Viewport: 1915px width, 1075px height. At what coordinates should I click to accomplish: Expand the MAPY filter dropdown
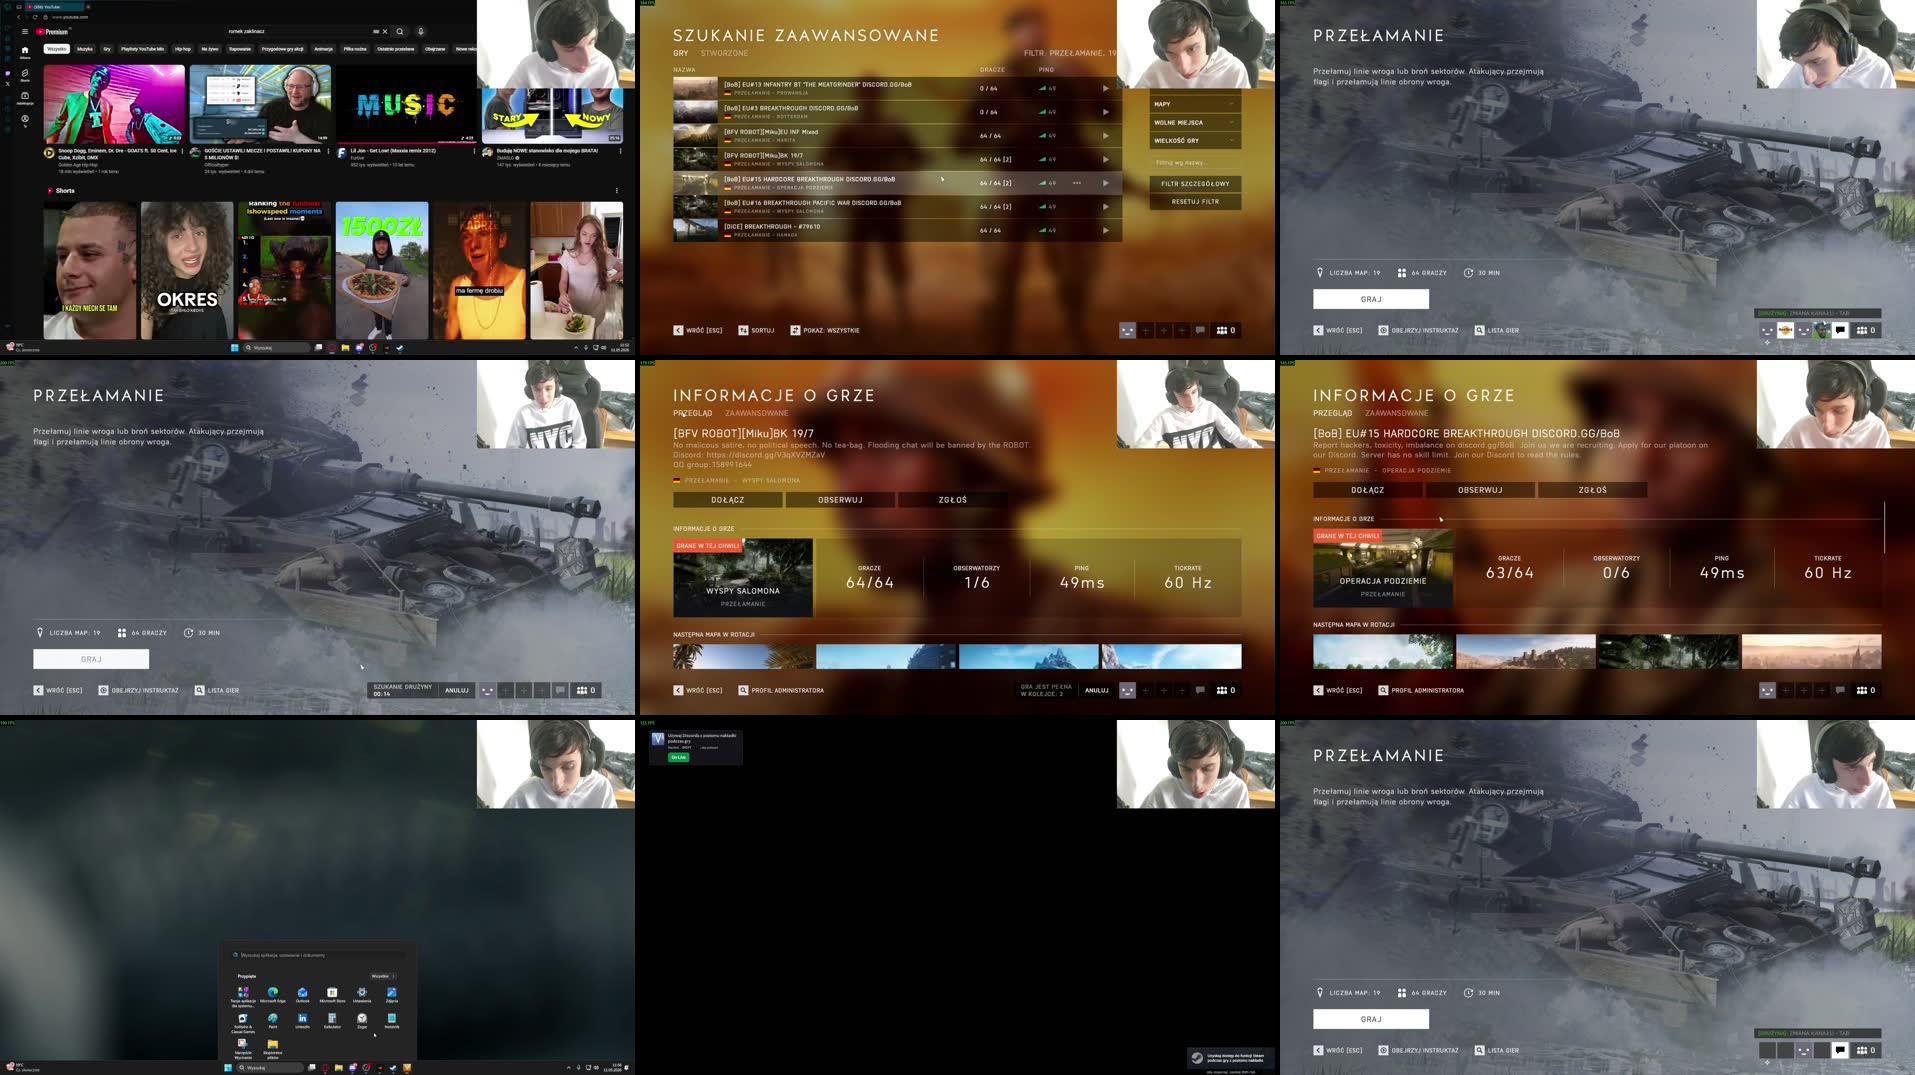coord(1195,104)
